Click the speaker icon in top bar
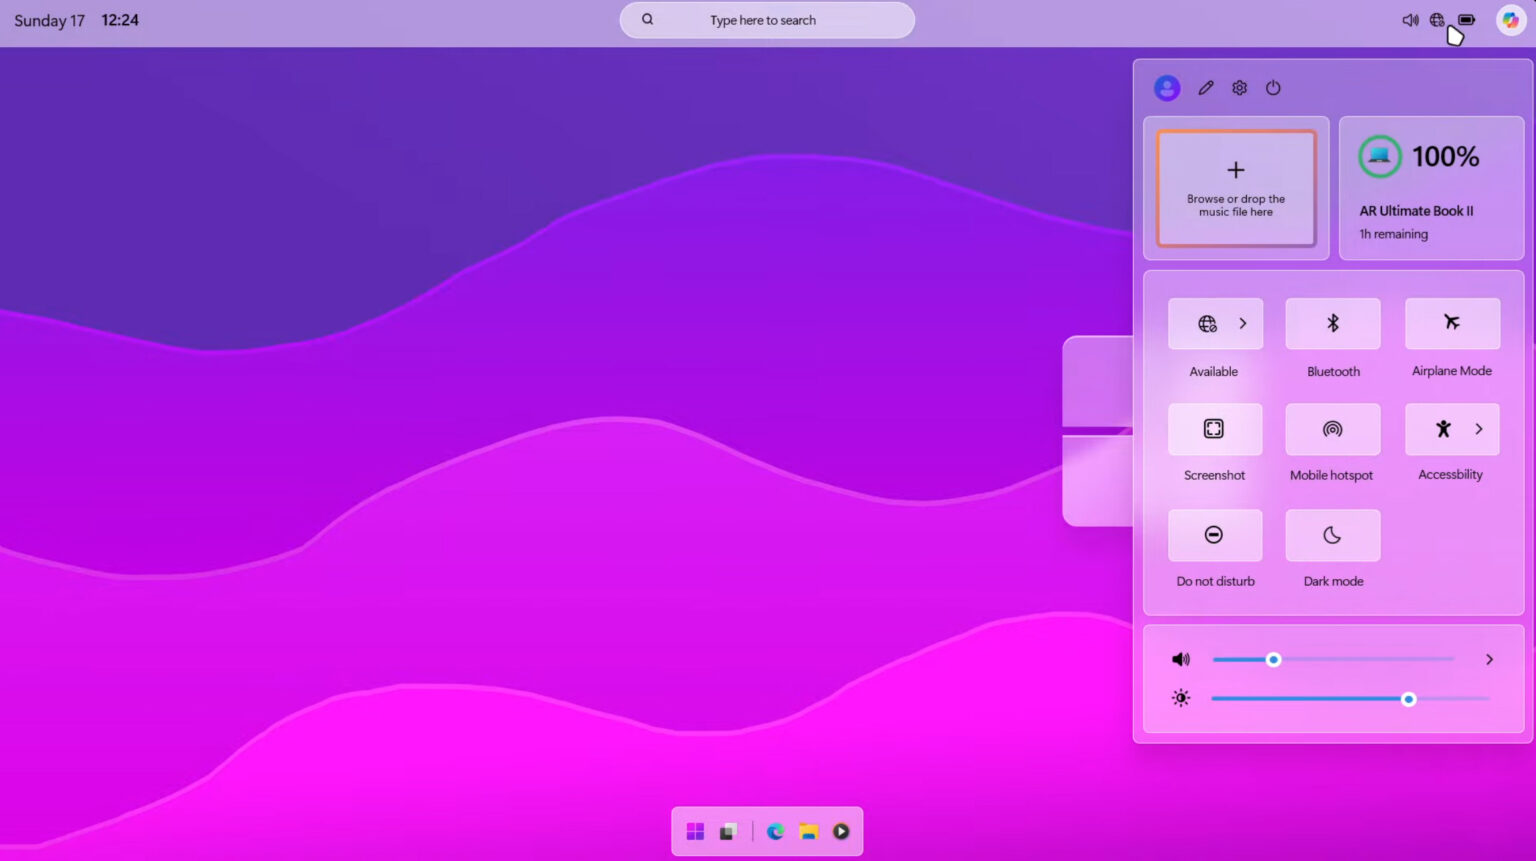 (1410, 20)
